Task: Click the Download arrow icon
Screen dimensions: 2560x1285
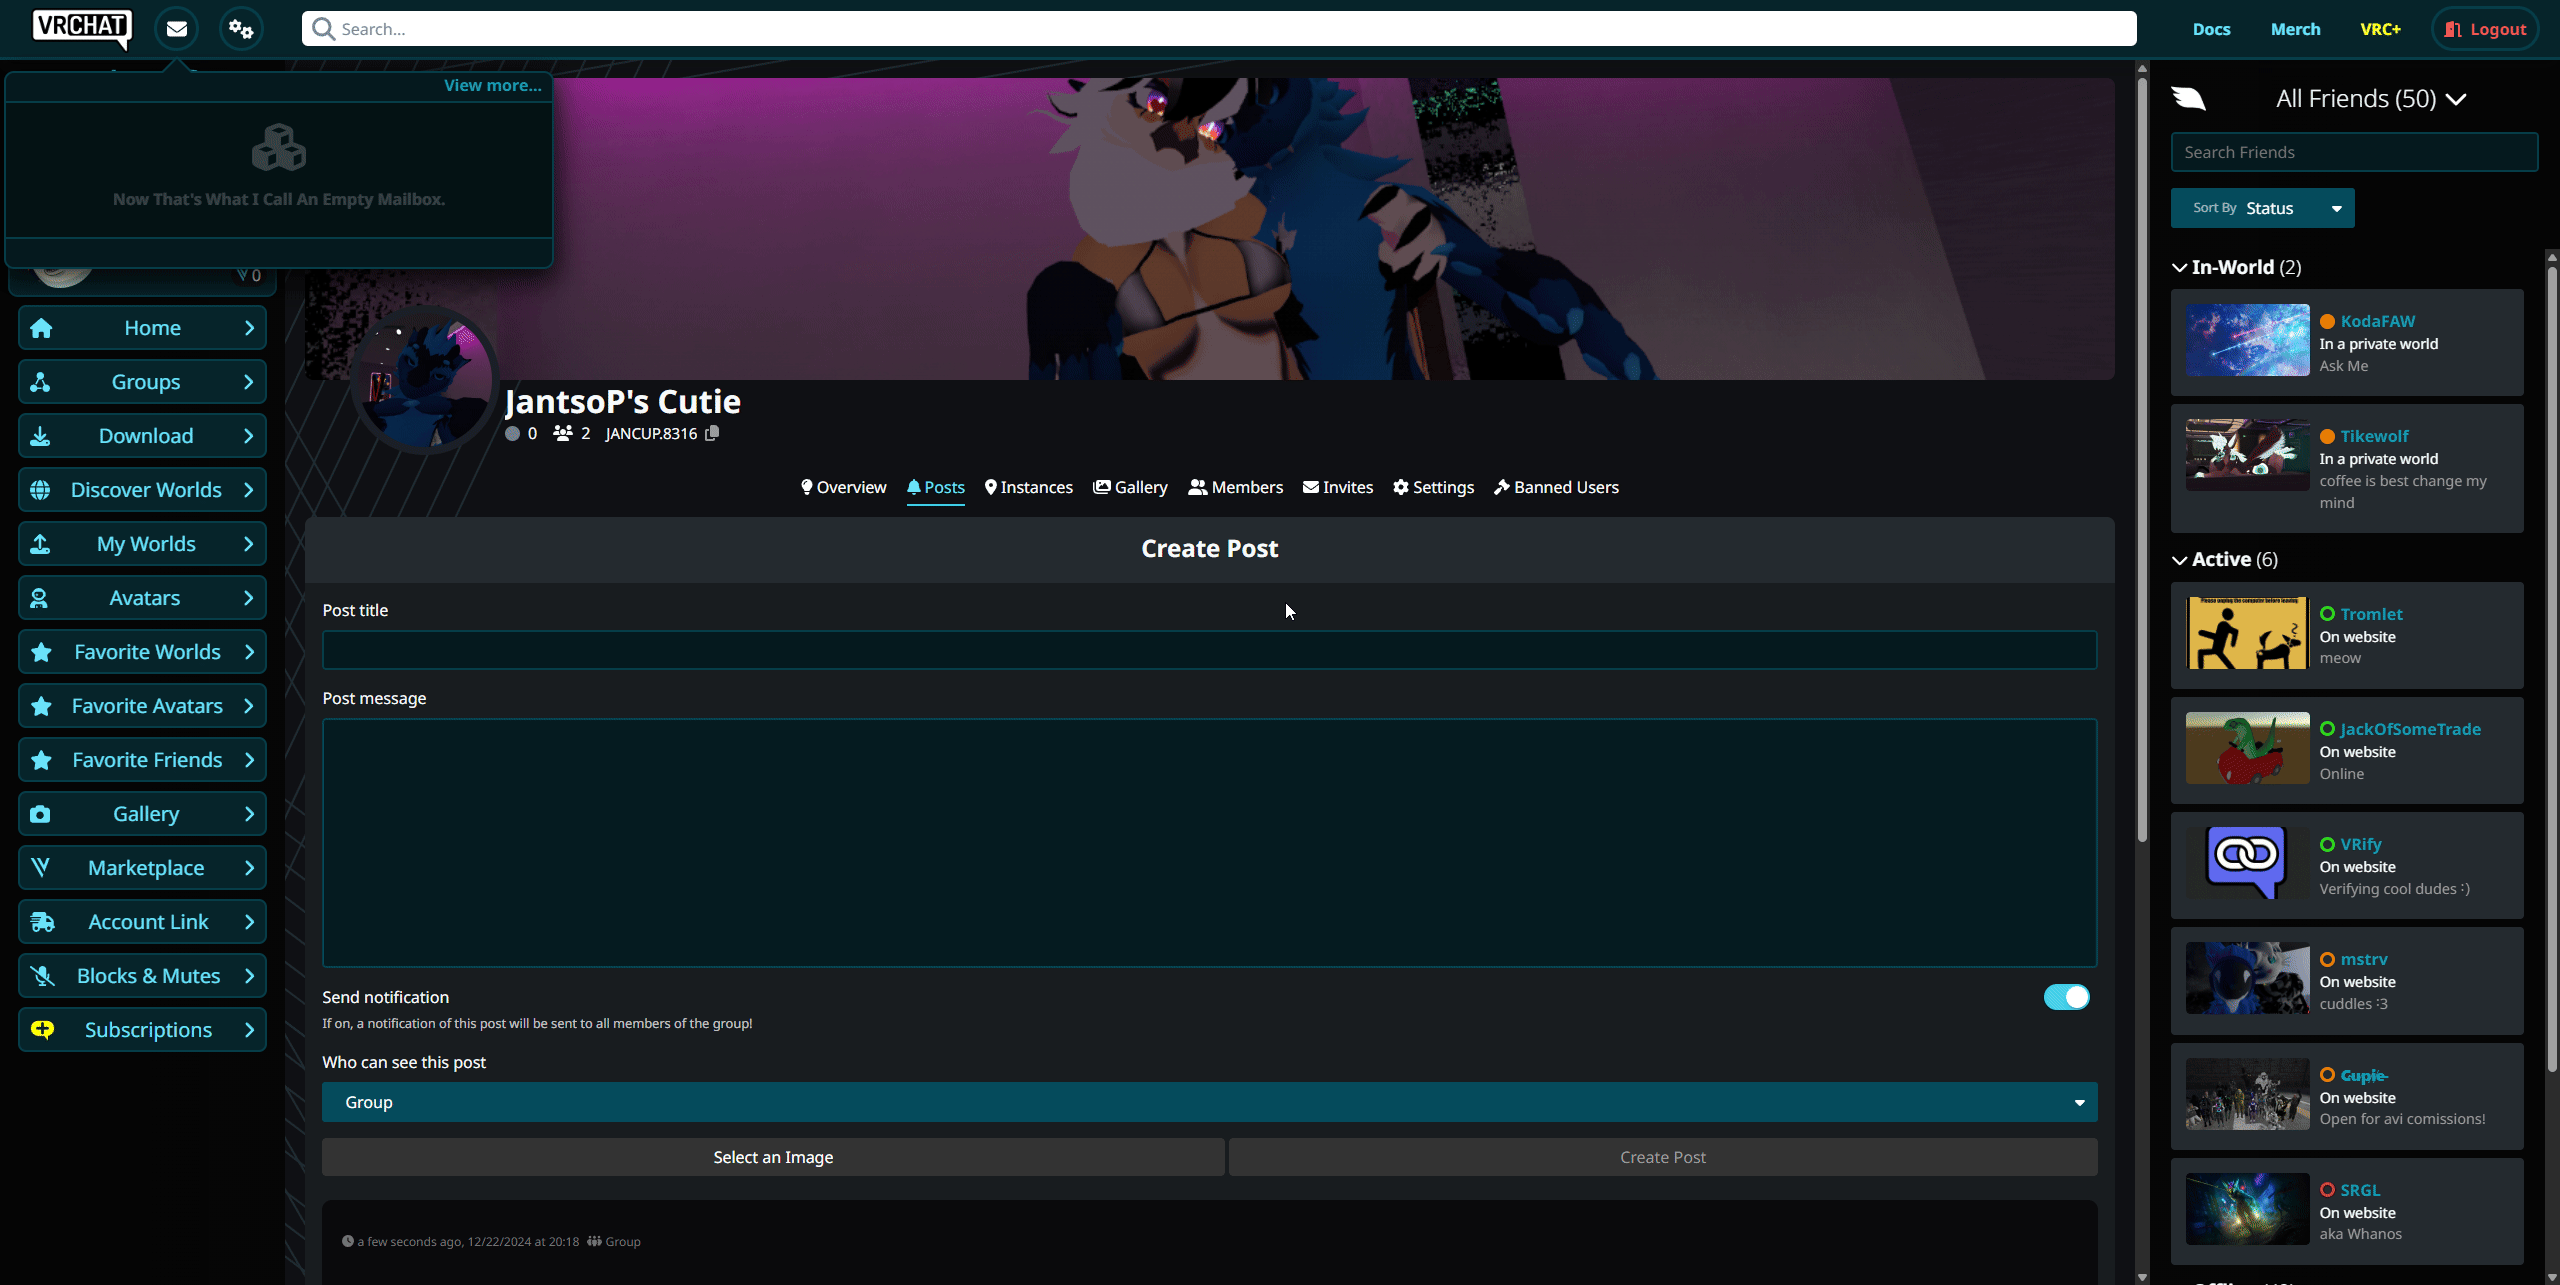Action: 40,436
